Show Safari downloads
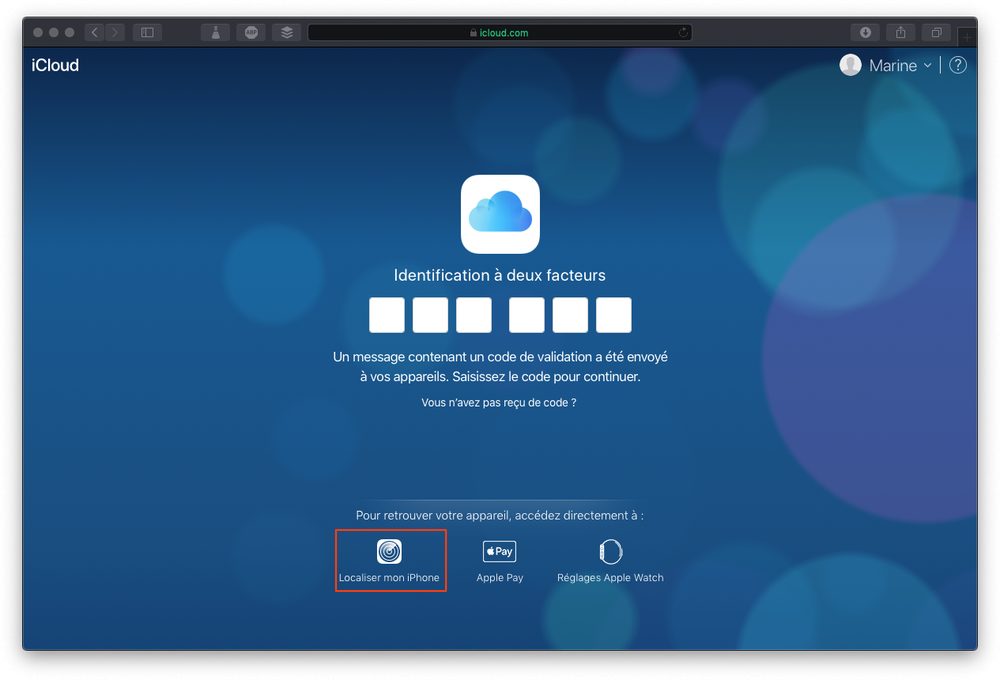 (865, 33)
